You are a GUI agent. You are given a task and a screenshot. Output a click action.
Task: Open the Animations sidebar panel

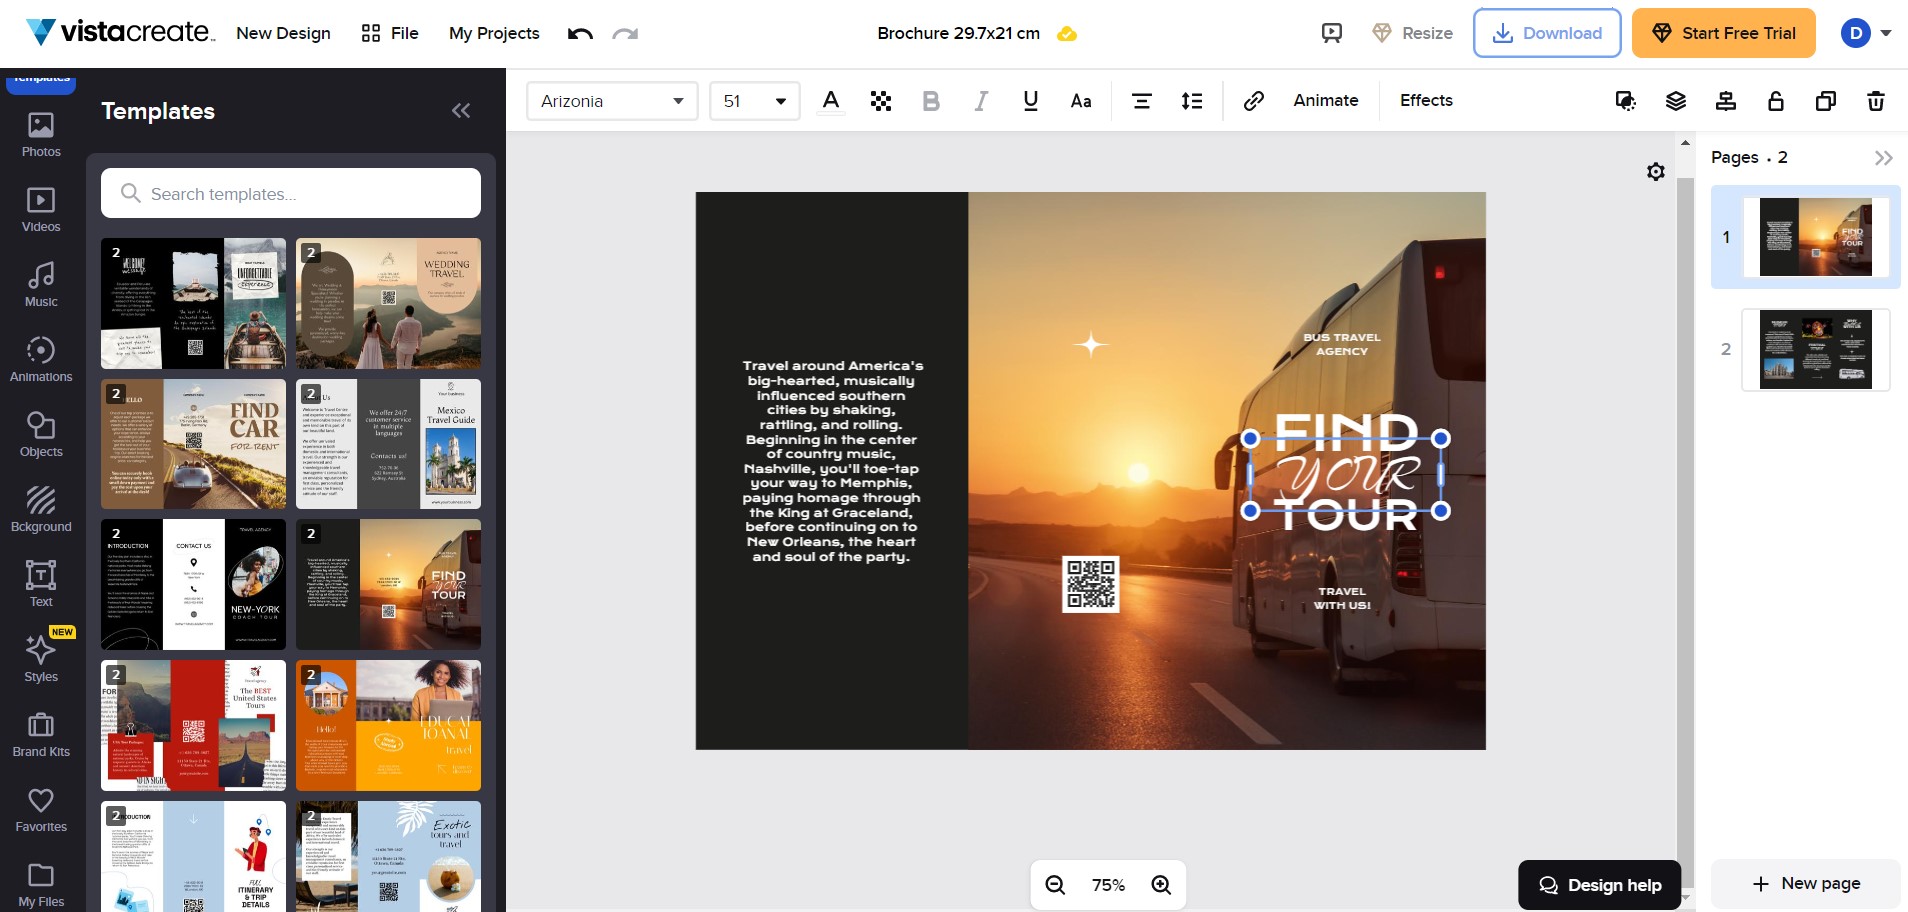pos(41,360)
